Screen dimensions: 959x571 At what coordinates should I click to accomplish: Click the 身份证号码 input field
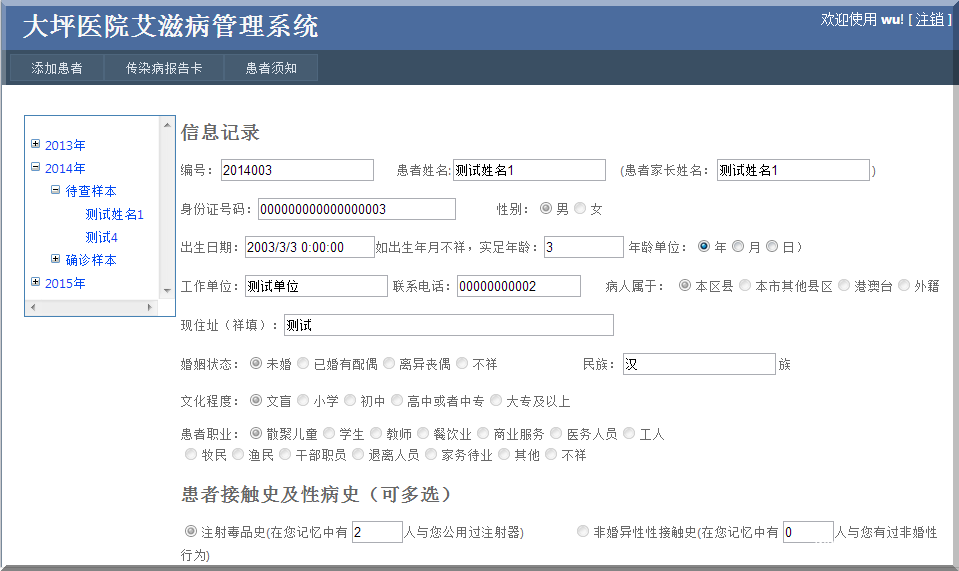tap(357, 209)
